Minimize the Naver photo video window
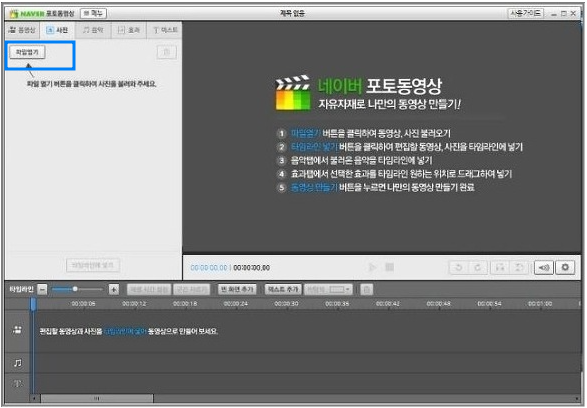Viewport: 587px width, 408px height. pos(554,14)
